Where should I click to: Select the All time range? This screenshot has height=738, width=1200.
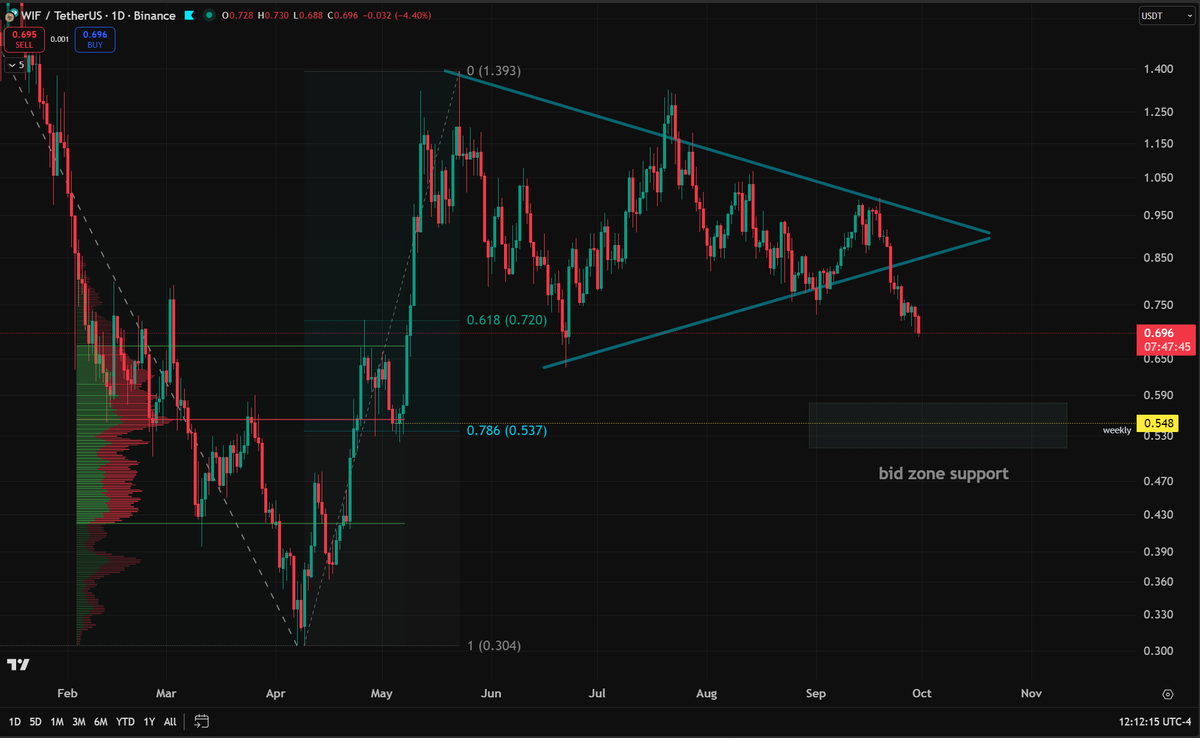(170, 720)
